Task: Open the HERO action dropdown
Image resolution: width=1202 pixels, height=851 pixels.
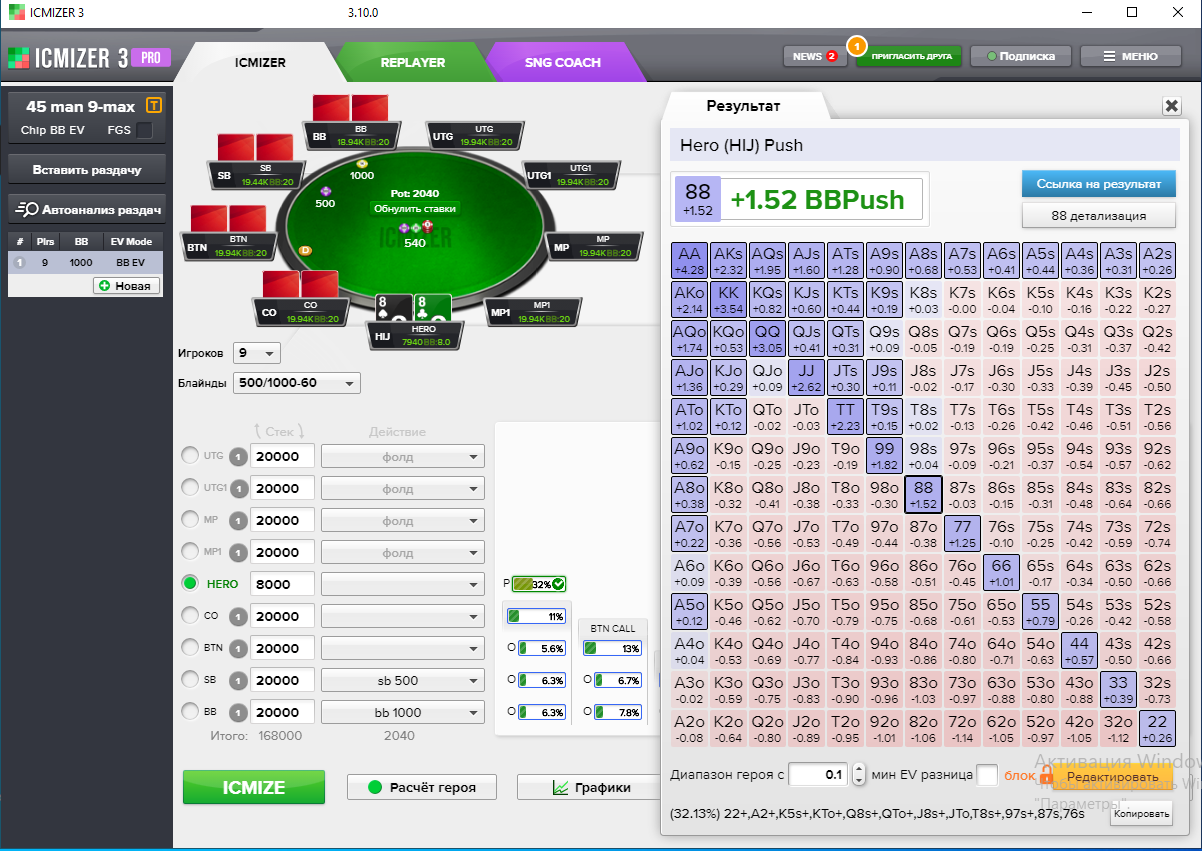Action: (x=402, y=584)
